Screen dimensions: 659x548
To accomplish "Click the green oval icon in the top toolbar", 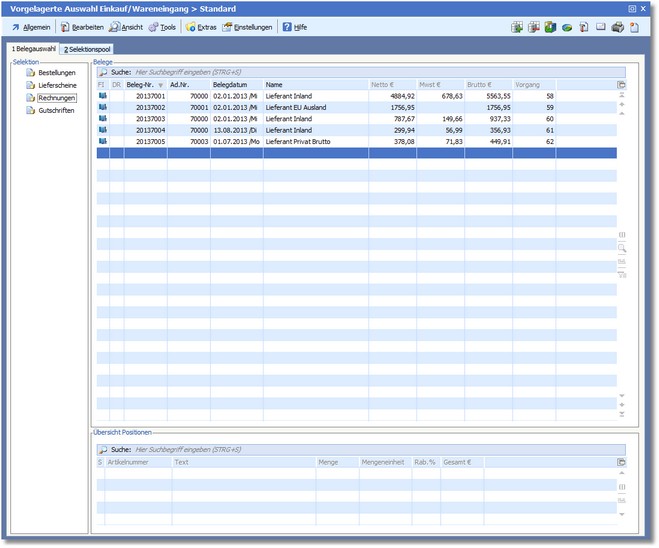I will 566,27.
